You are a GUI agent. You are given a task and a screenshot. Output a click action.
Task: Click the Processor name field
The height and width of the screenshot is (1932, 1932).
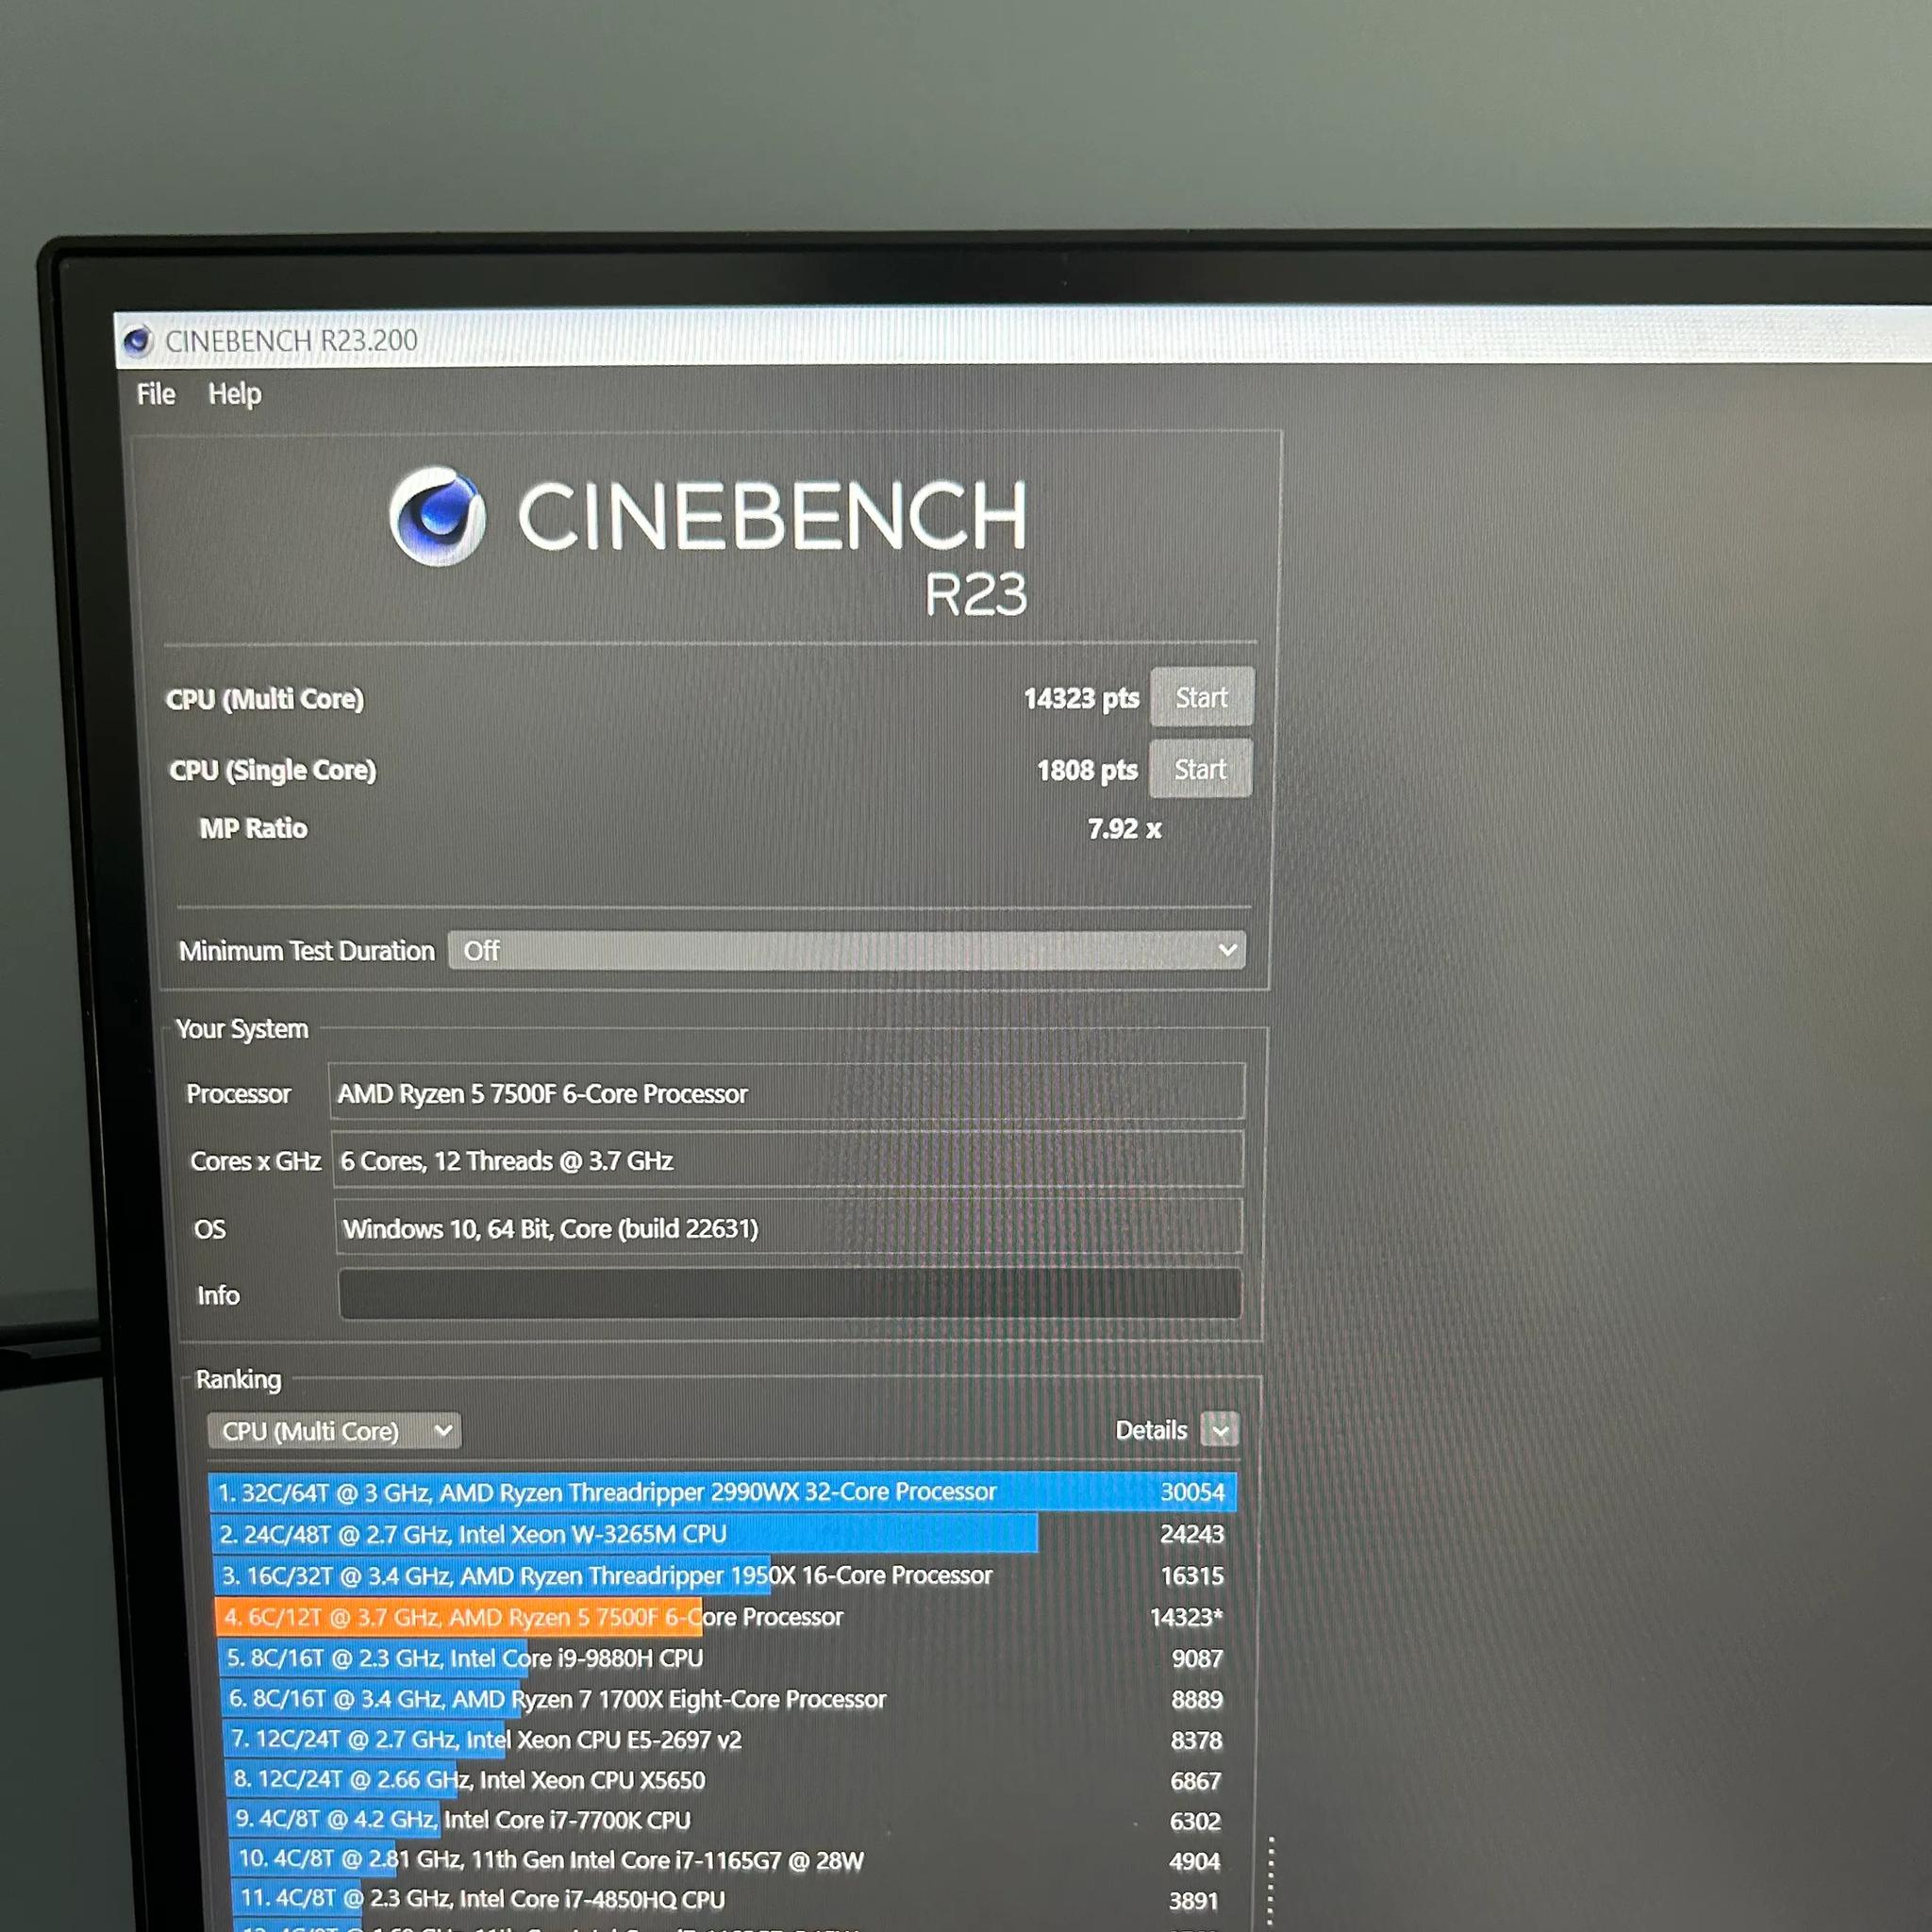tap(786, 1093)
